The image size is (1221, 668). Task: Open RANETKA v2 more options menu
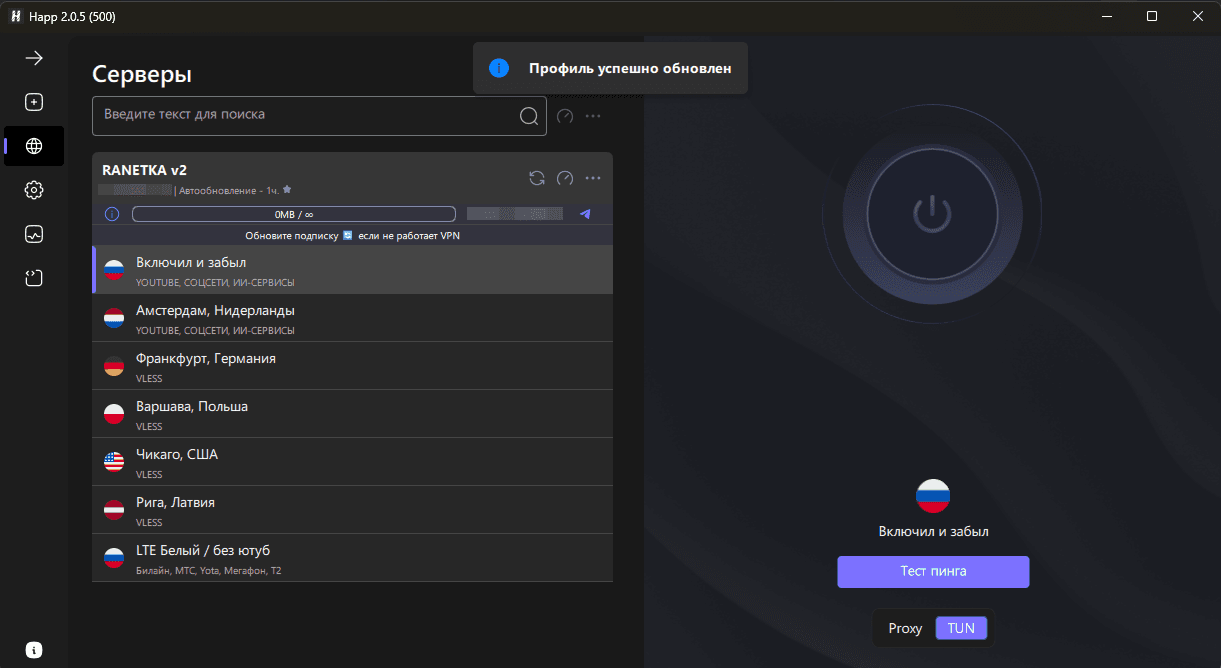click(x=593, y=178)
